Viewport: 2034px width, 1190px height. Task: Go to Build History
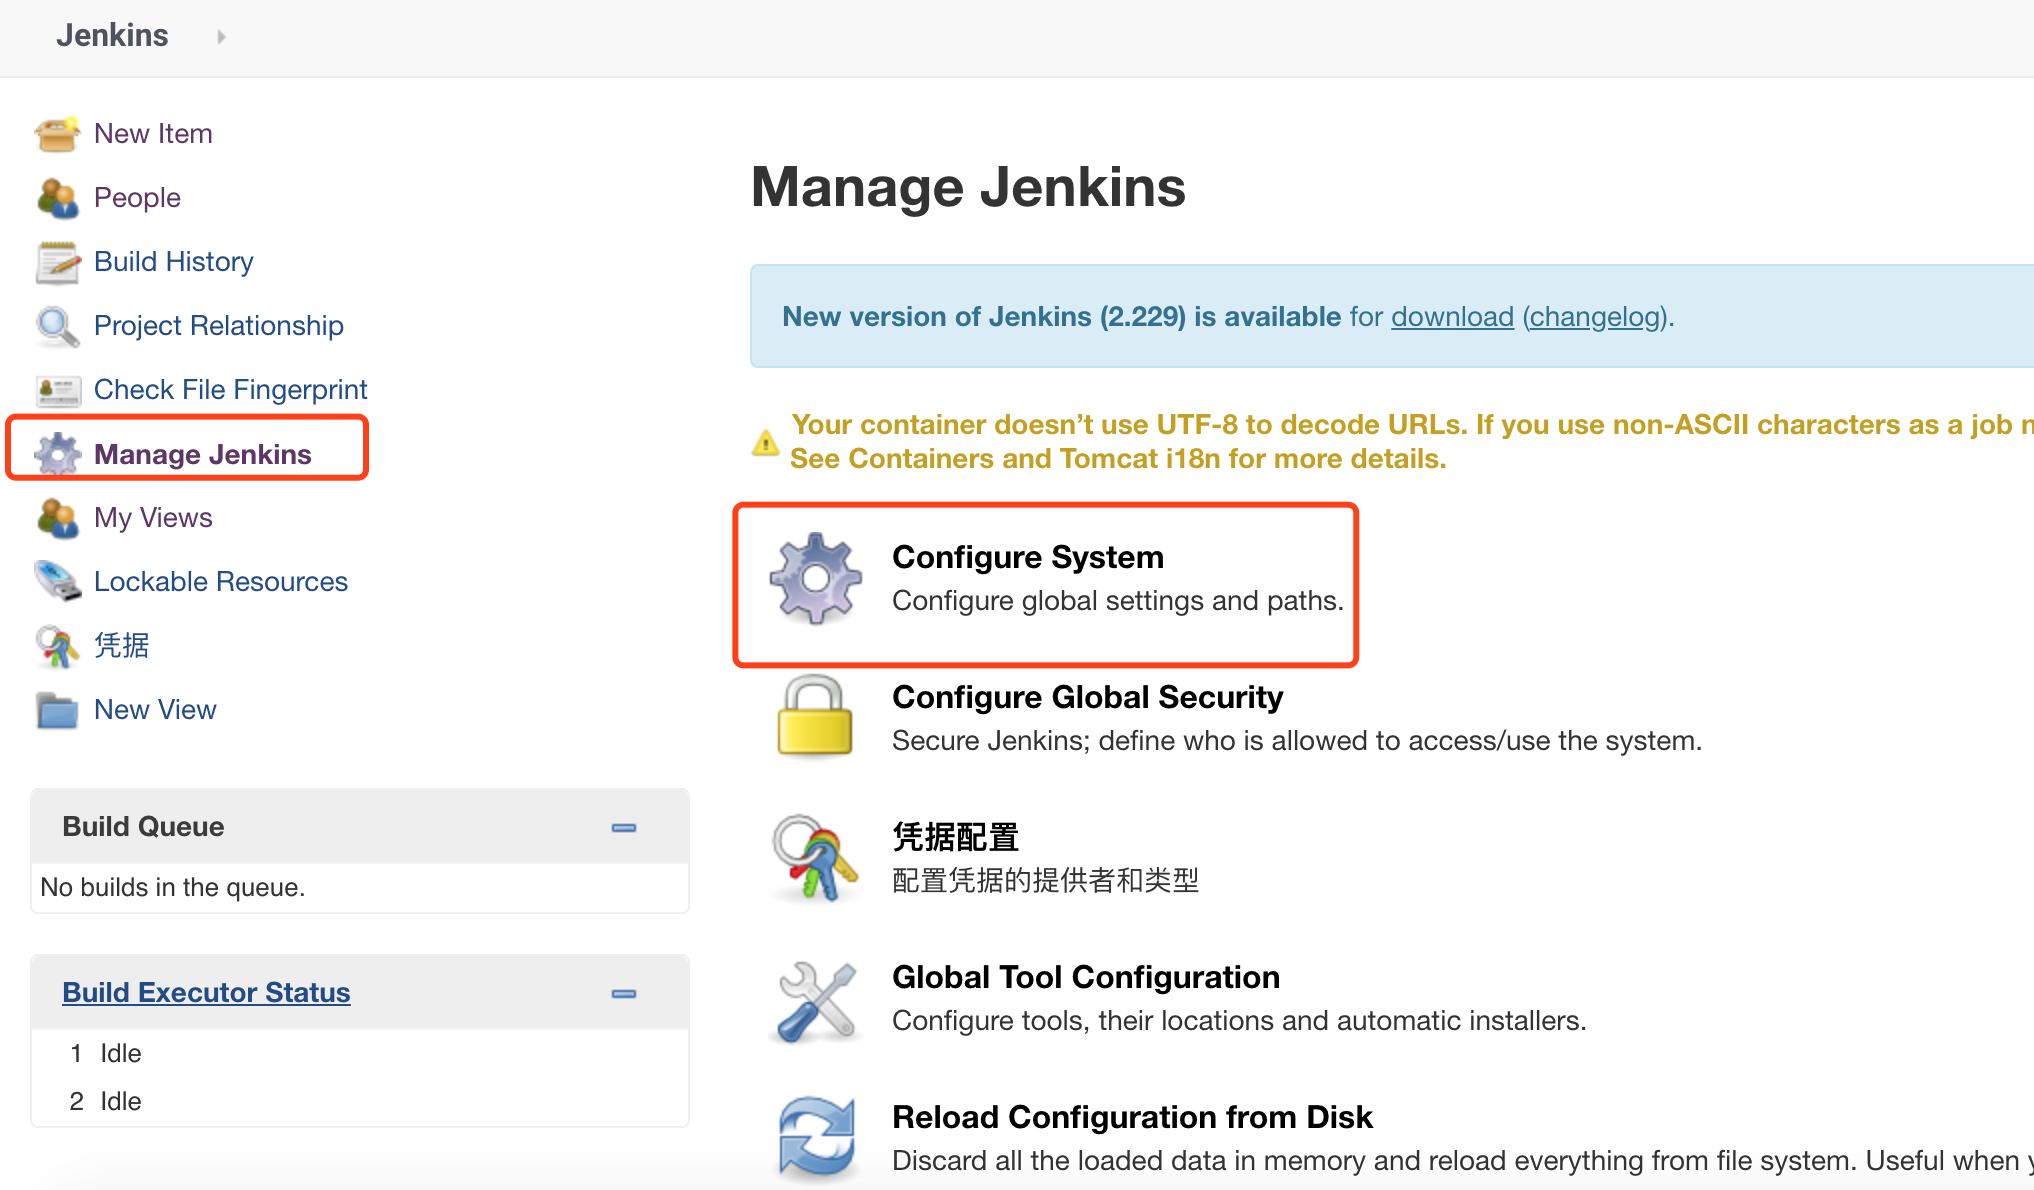point(174,262)
